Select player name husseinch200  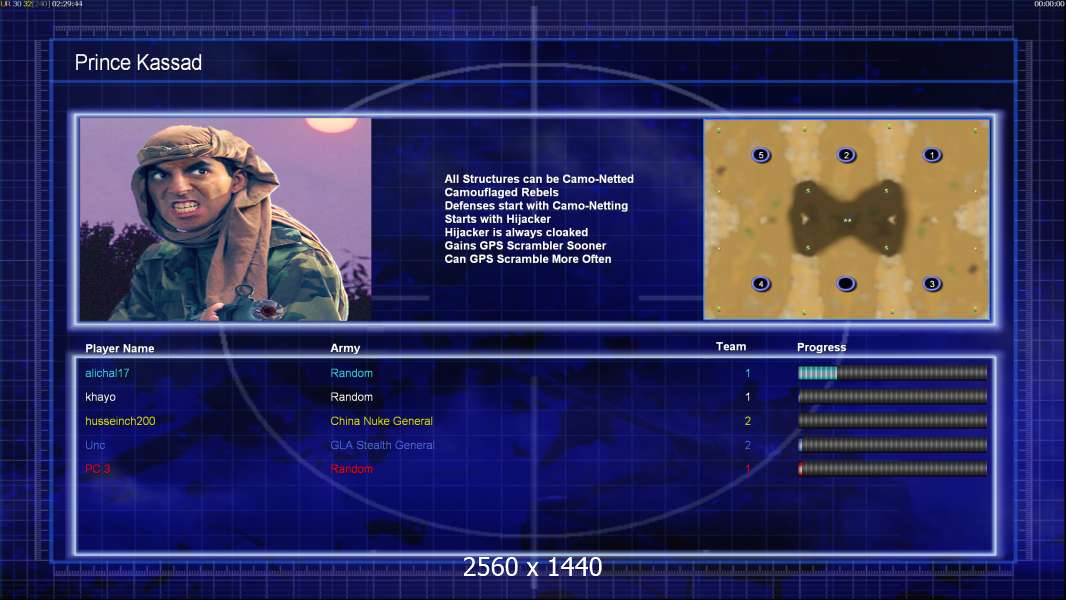[120, 421]
